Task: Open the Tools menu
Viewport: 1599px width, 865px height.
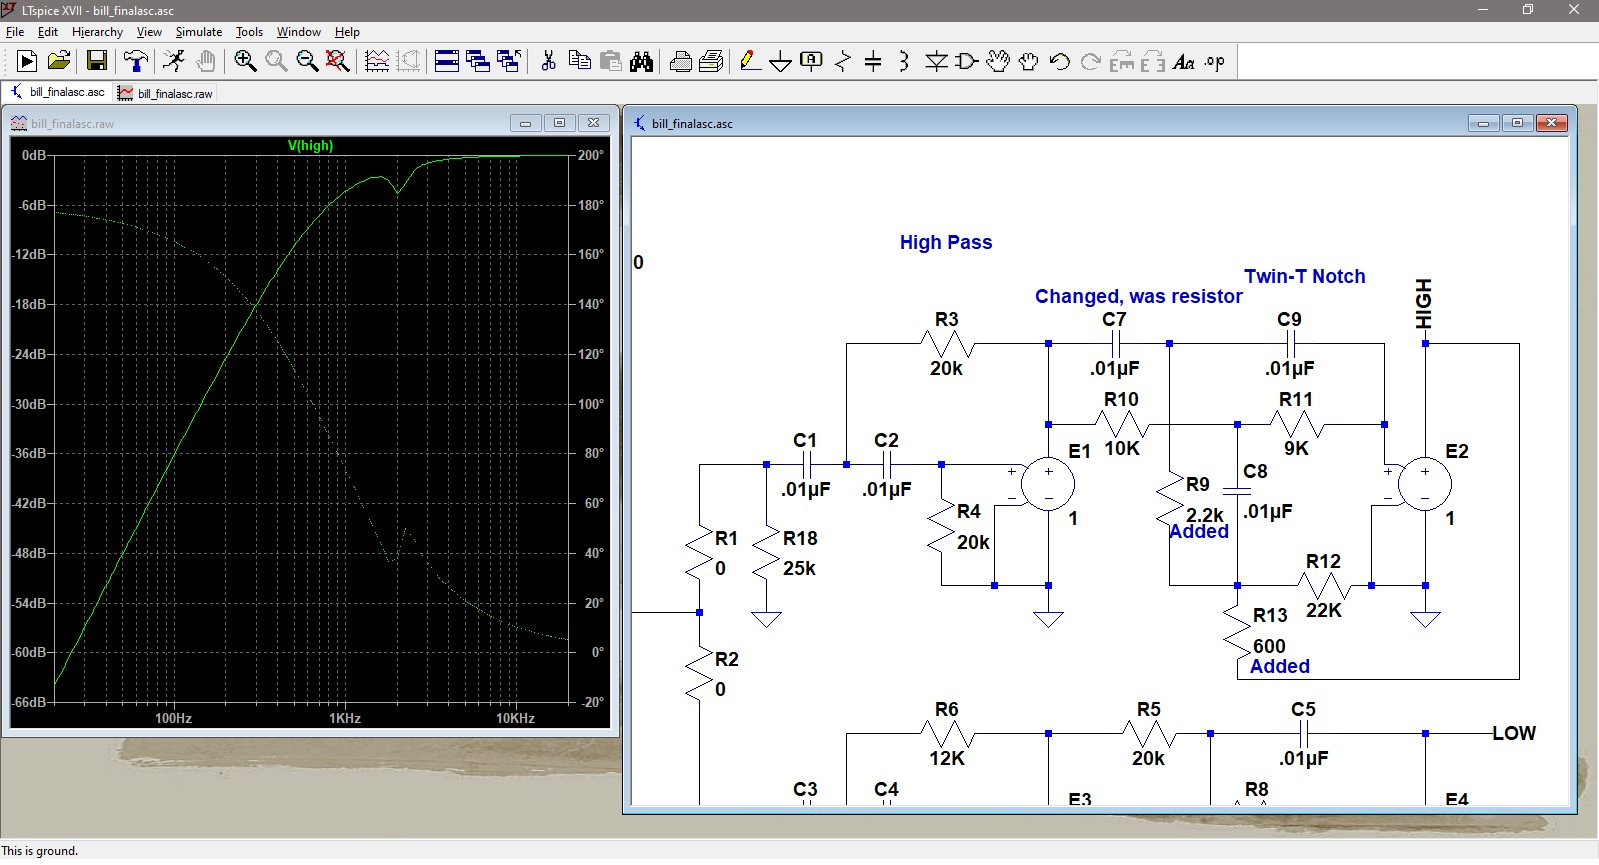Action: click(249, 32)
